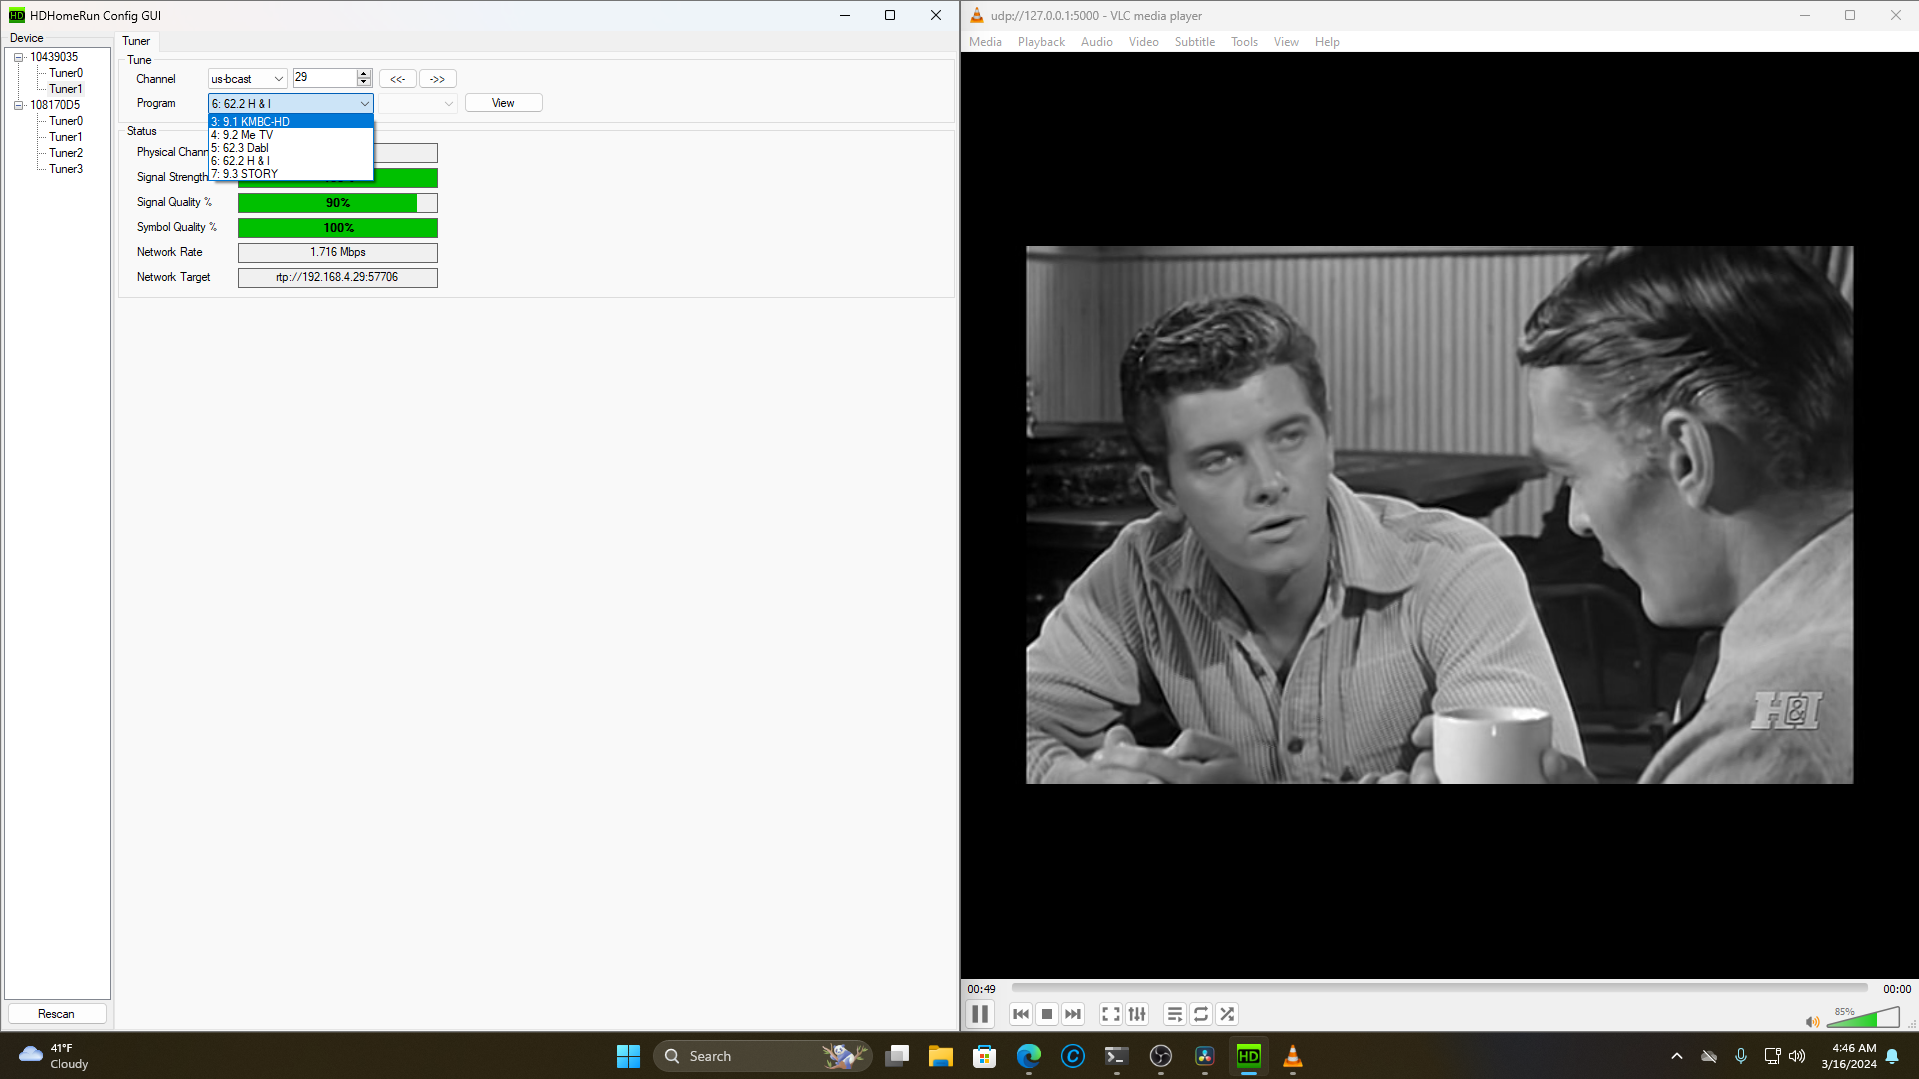Click the View button
Screen dimensions: 1919x1079
click(x=503, y=103)
